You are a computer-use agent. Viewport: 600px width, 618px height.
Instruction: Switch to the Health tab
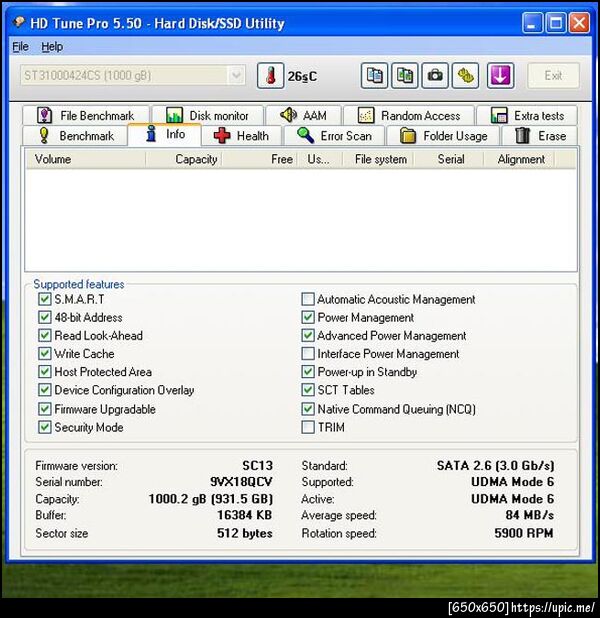pos(241,136)
